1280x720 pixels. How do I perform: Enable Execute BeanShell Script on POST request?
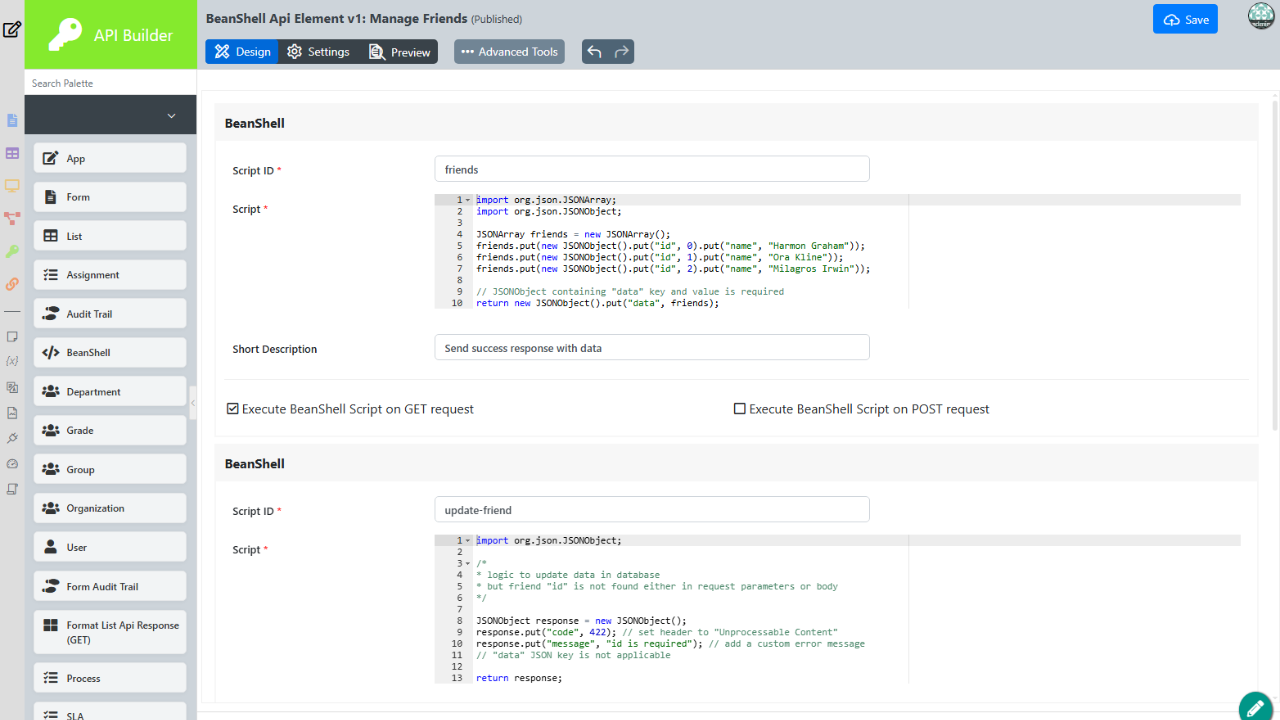click(x=740, y=409)
